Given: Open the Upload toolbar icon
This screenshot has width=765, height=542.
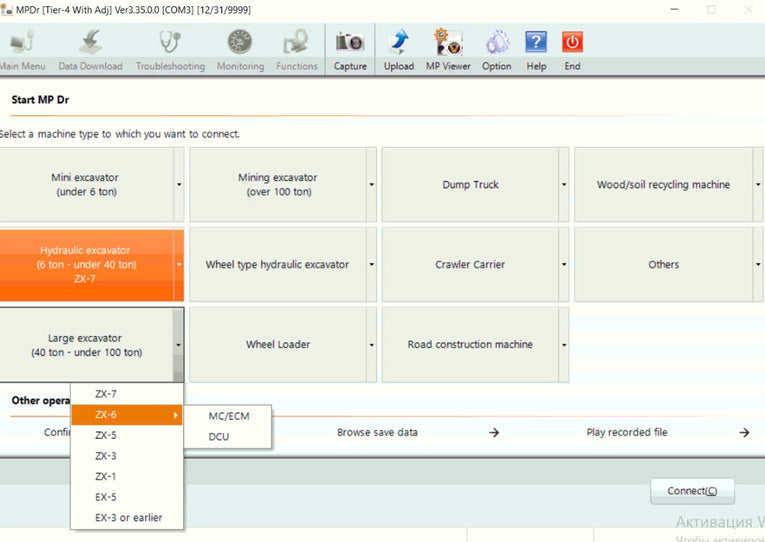Looking at the screenshot, I should 398,44.
